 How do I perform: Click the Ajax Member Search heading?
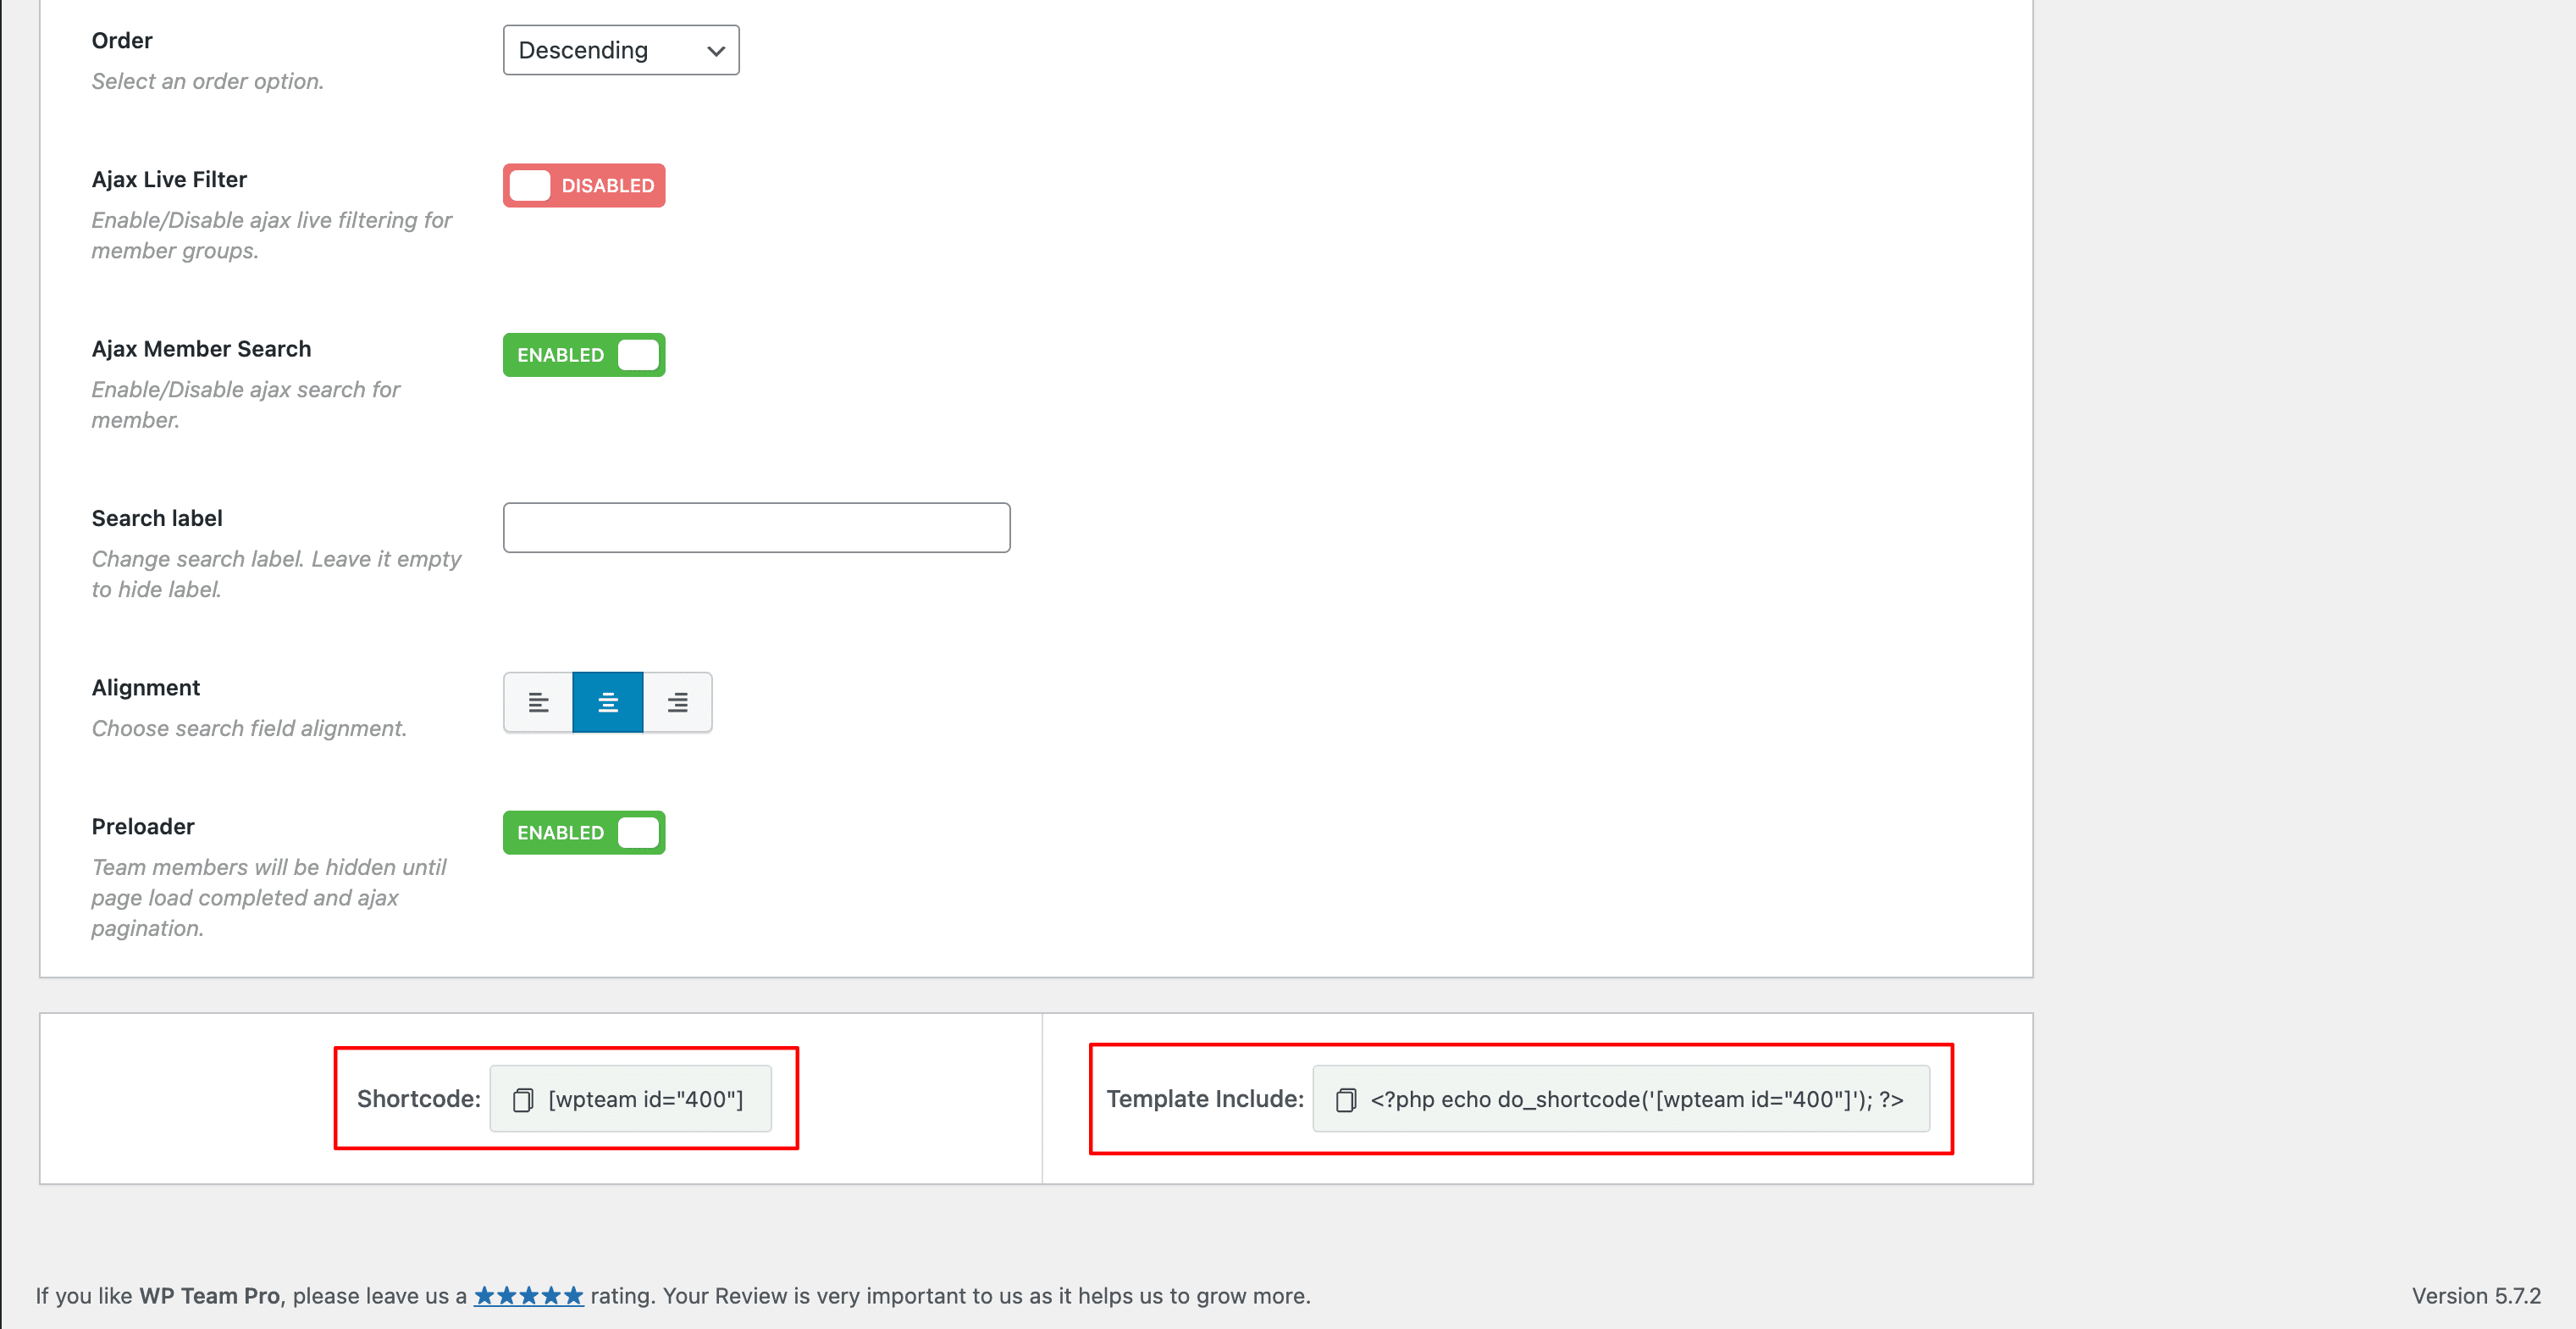[x=201, y=349]
